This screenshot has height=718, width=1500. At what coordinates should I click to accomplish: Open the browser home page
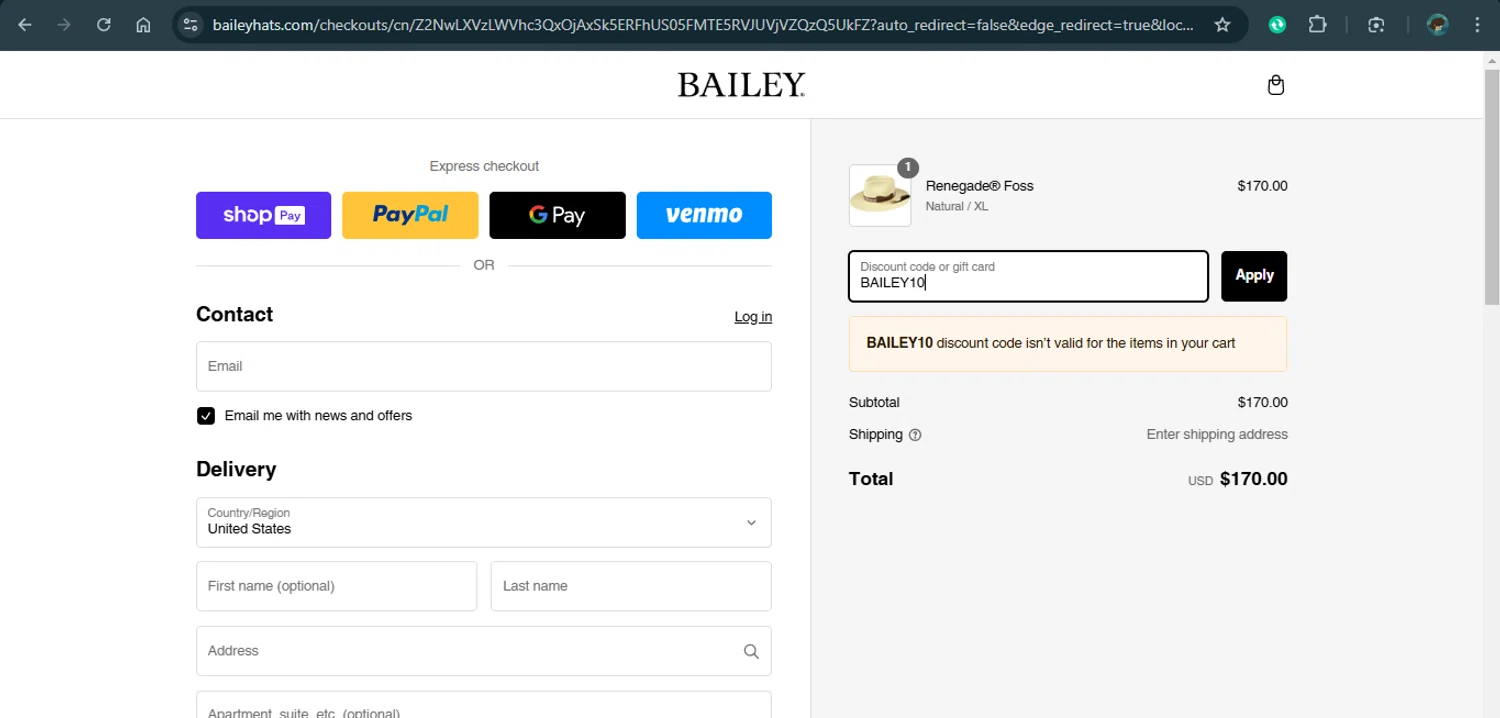[x=143, y=25]
